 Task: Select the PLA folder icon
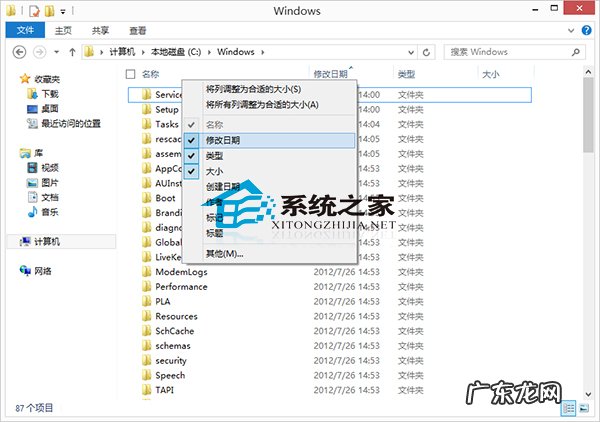click(x=147, y=301)
